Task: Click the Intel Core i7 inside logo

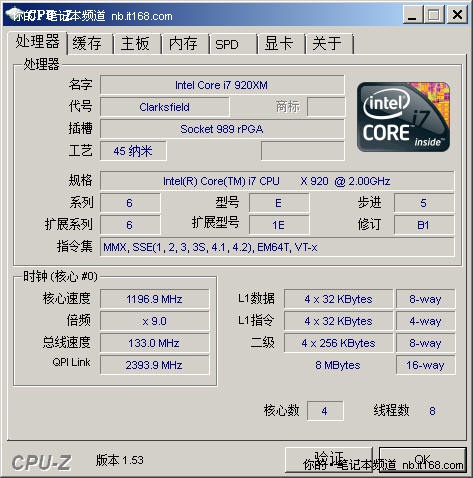Action: click(403, 117)
